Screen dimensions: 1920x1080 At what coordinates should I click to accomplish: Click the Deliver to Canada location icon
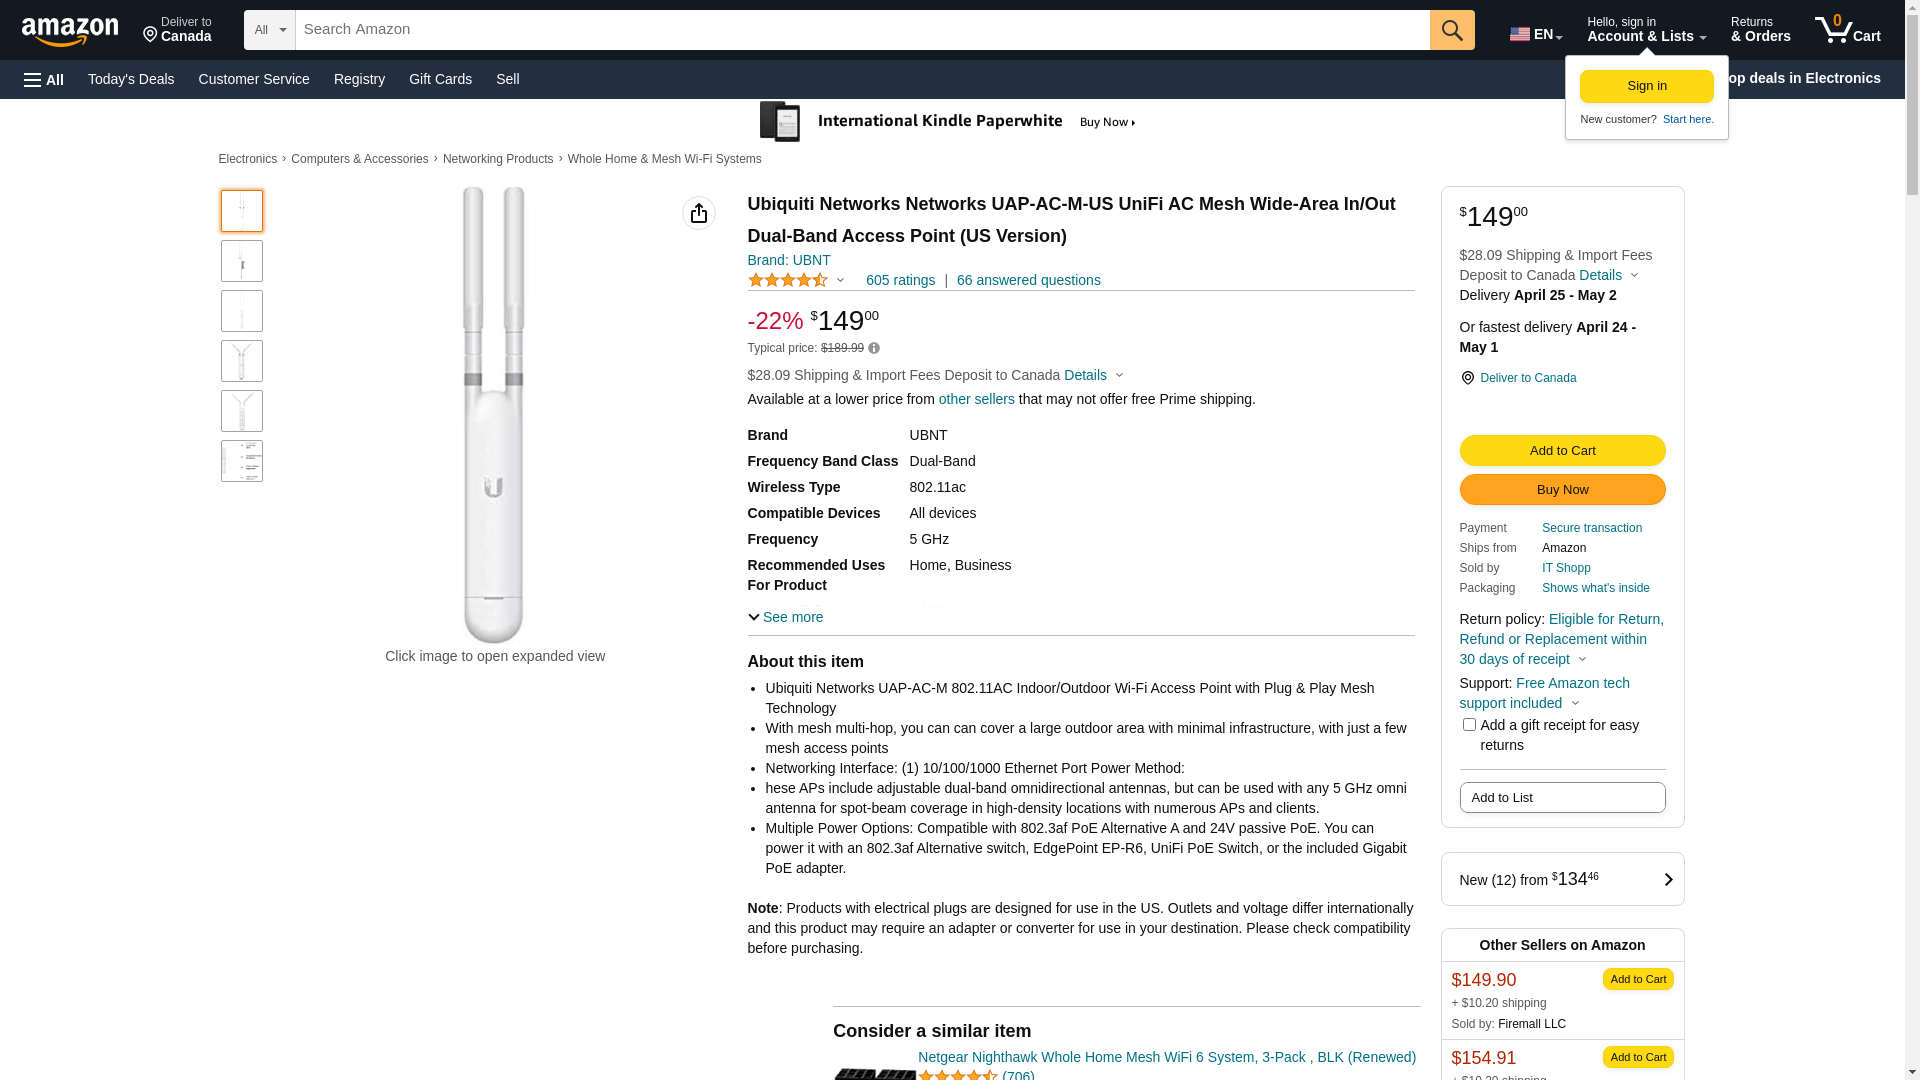(x=1467, y=378)
